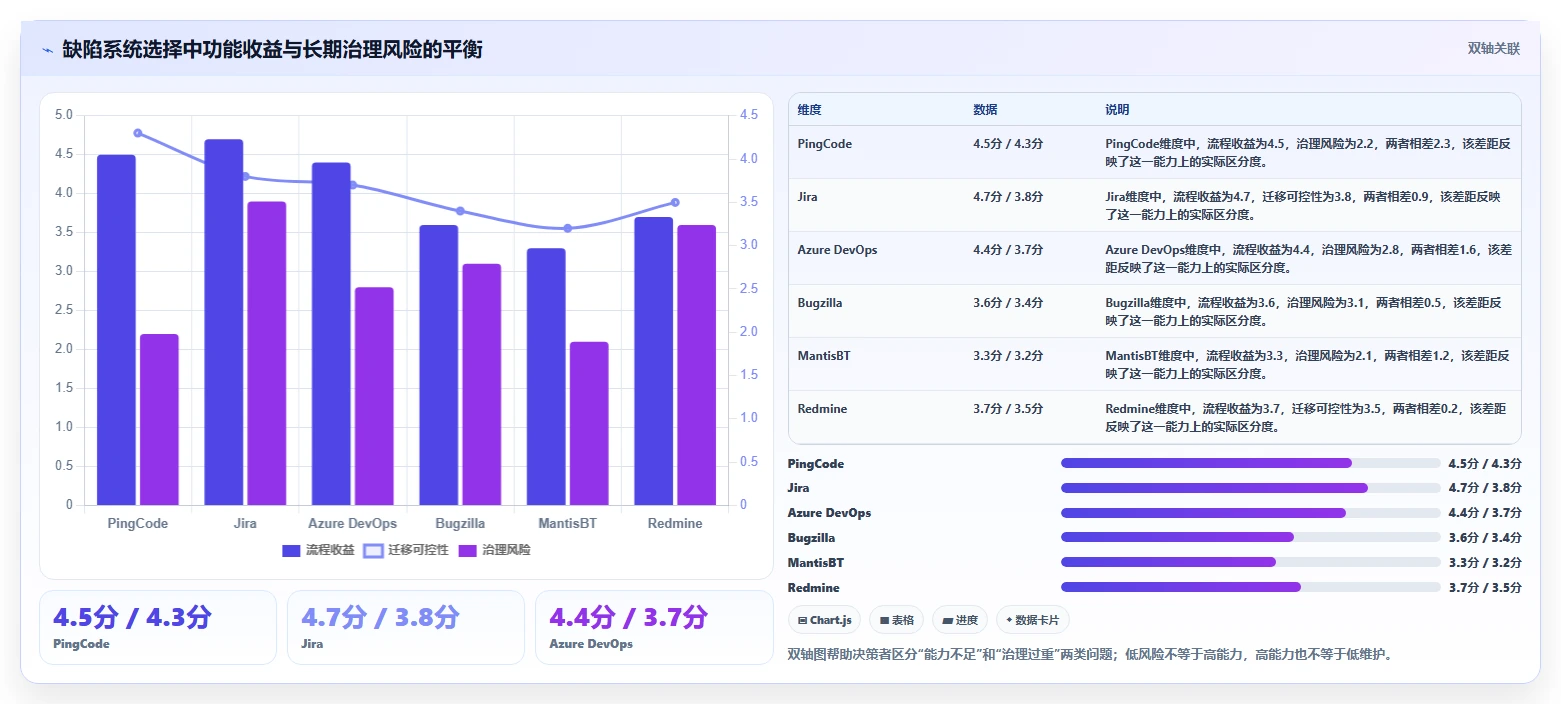Toggle the 迁移可控性 legend item

406,550
